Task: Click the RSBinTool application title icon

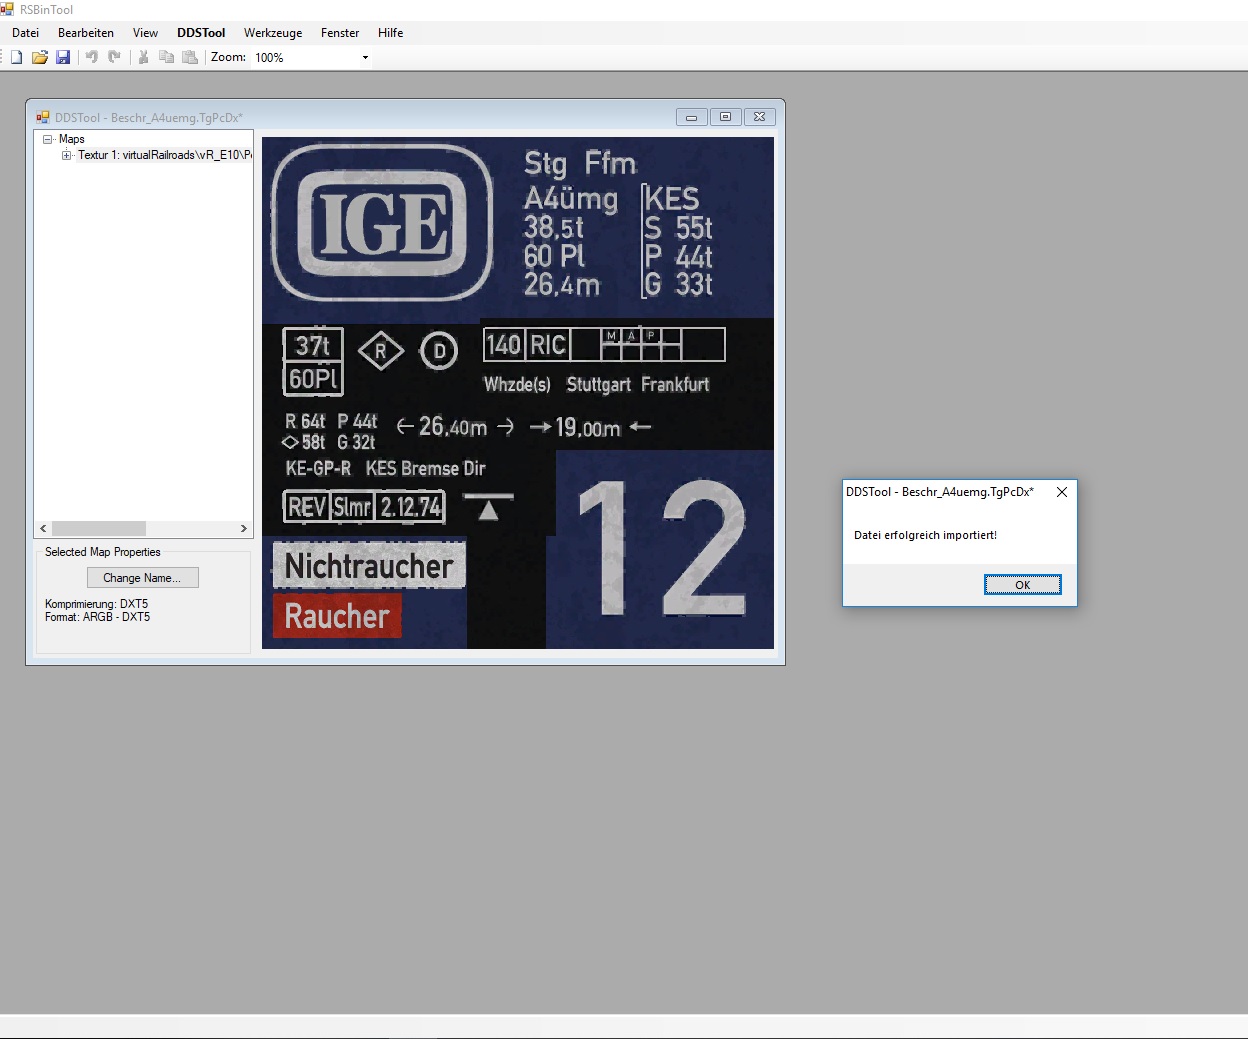Action: [8, 9]
